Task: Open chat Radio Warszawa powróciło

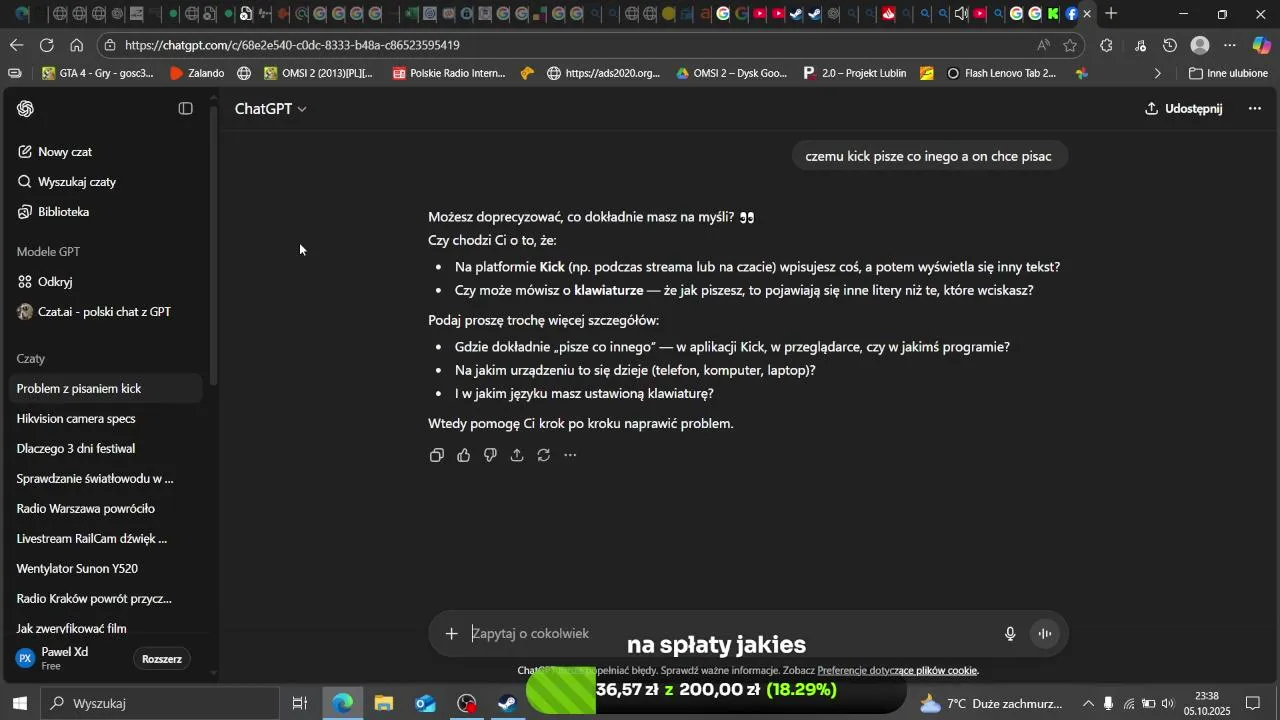Action: (x=105, y=509)
